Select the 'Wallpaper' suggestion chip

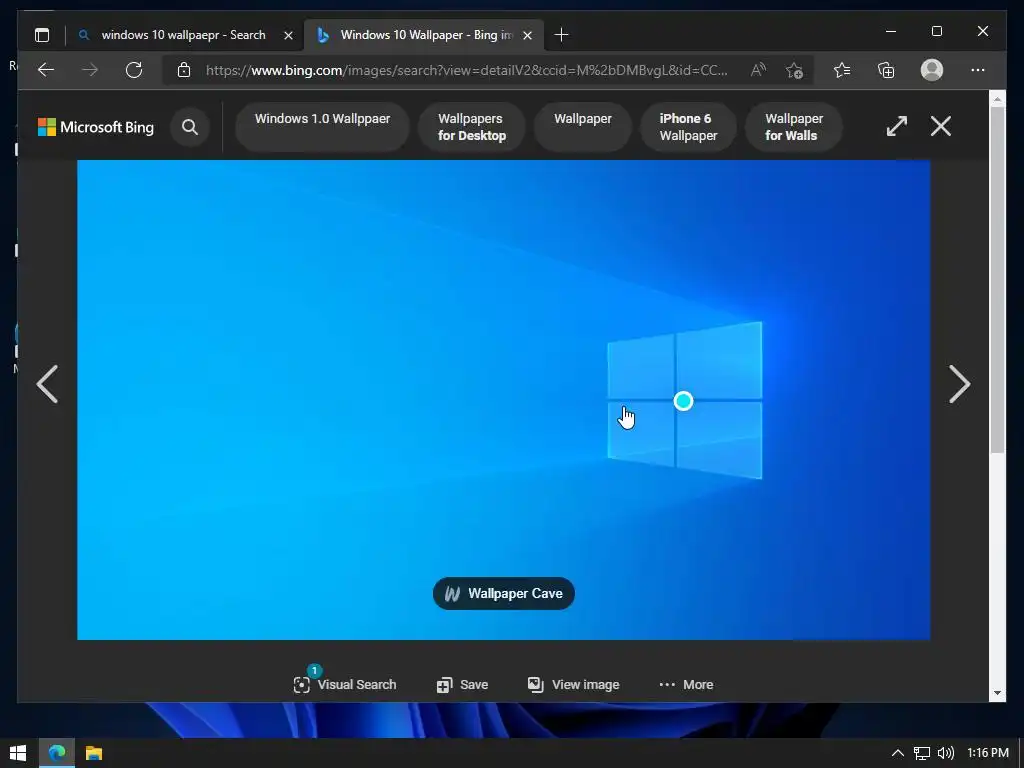583,127
